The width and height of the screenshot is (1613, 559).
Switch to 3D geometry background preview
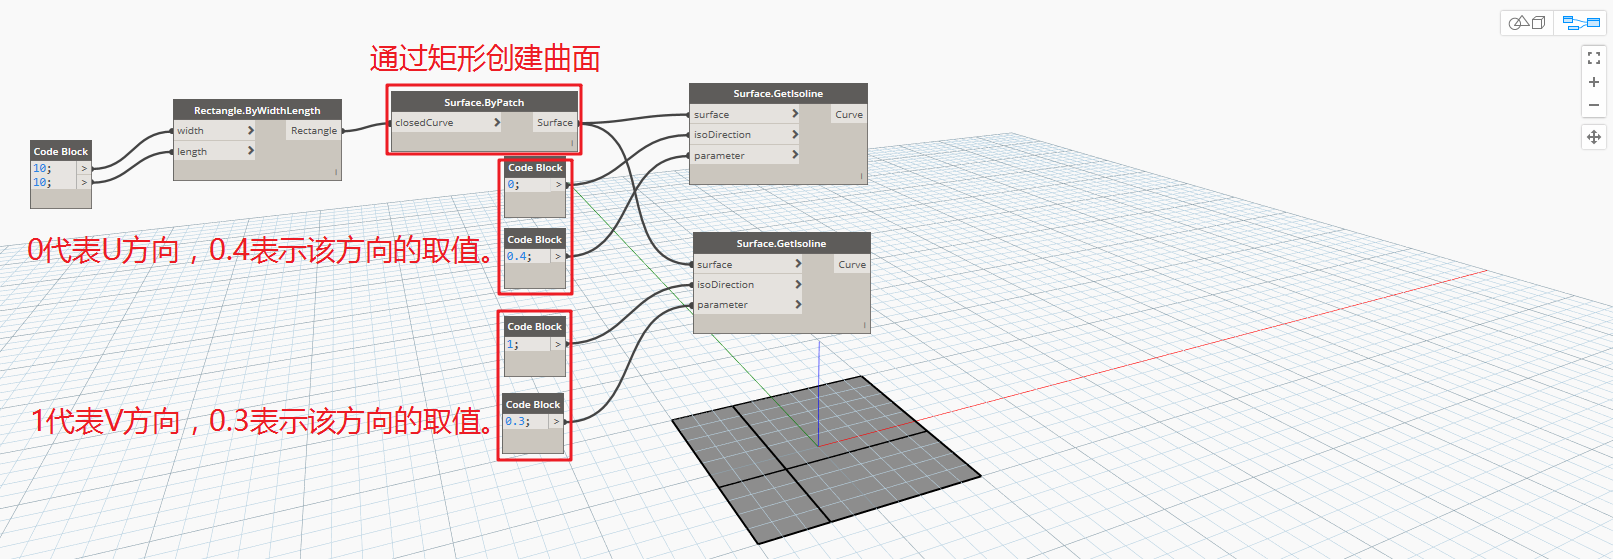[1527, 22]
